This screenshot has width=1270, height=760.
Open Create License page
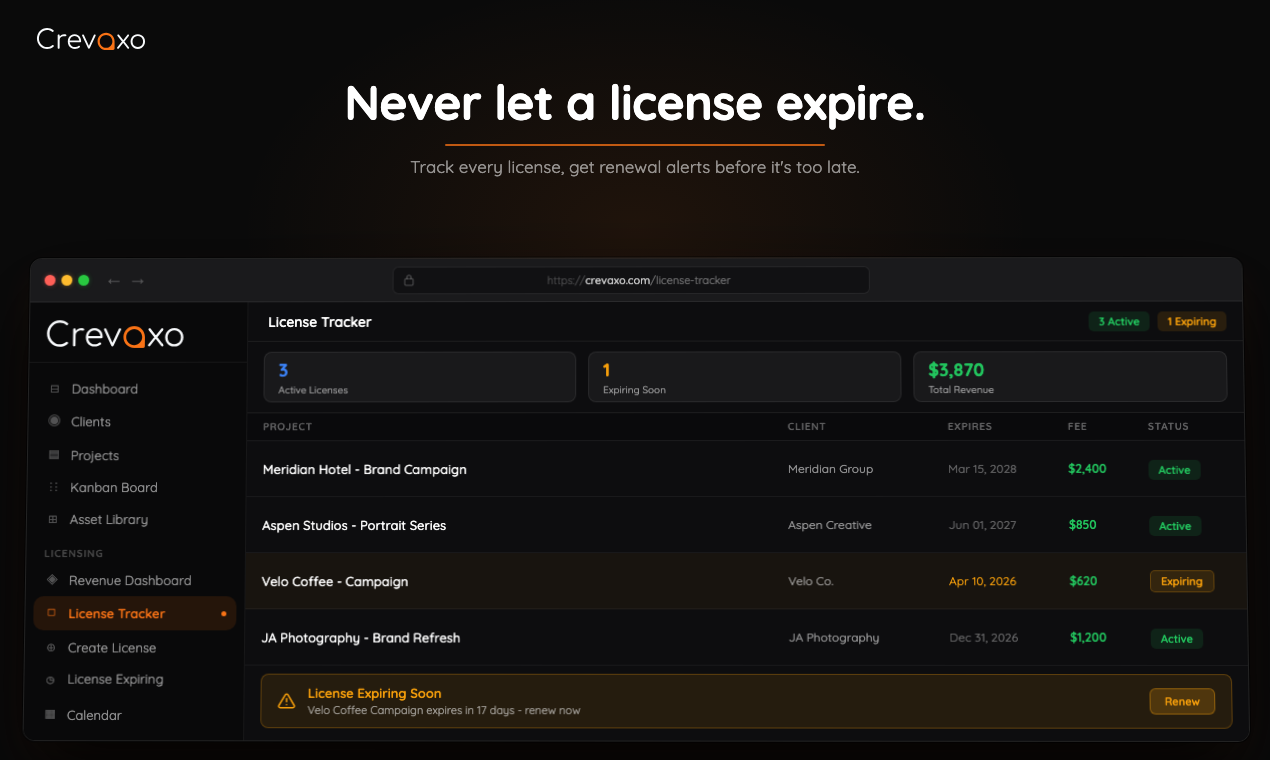click(x=112, y=648)
